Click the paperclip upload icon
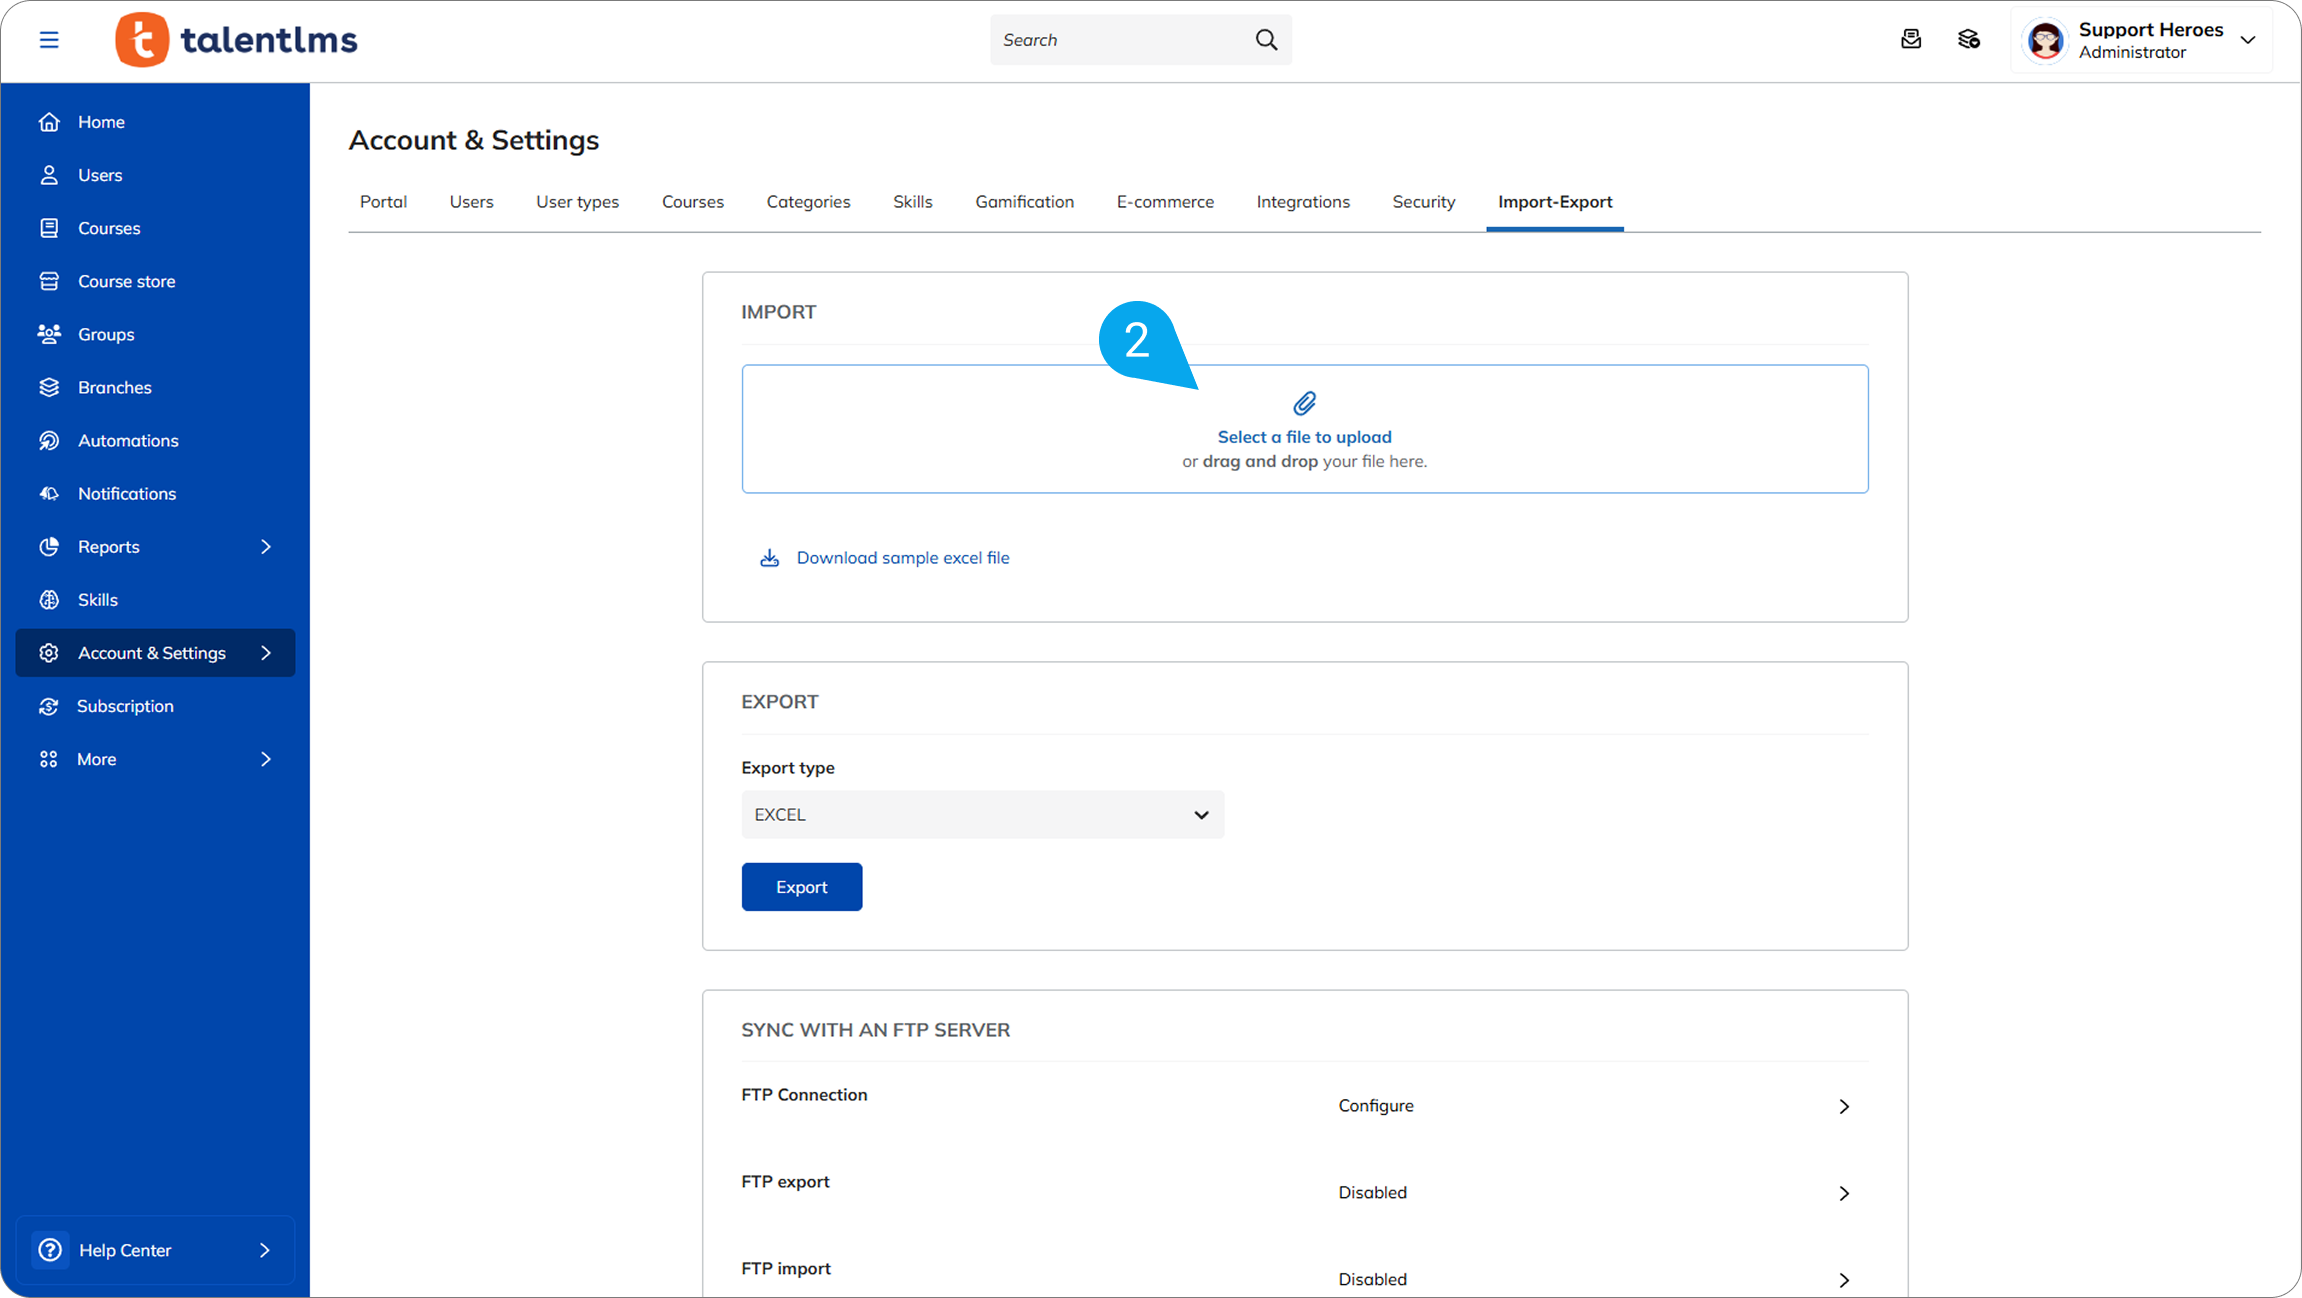This screenshot has width=2302, height=1298. pos(1304,403)
